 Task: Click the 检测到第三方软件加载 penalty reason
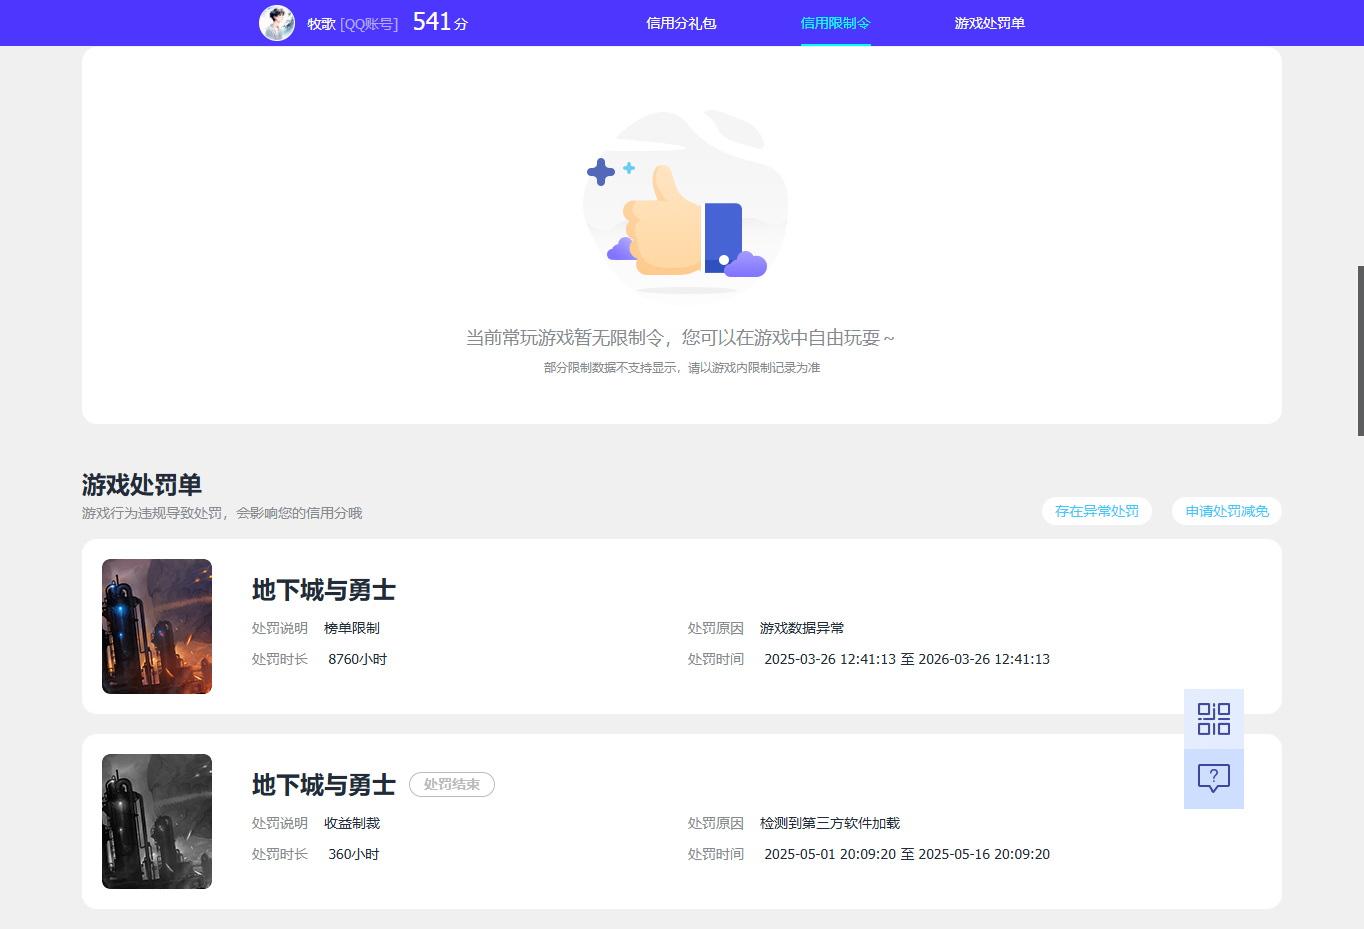coord(830,823)
